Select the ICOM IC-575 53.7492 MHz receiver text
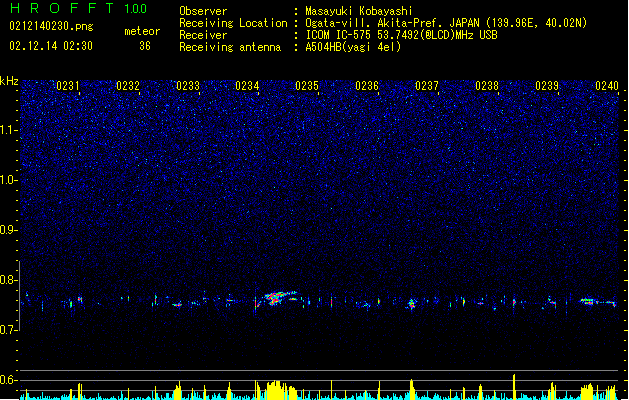Image resolution: width=629 pixels, height=400 pixels. (401, 35)
